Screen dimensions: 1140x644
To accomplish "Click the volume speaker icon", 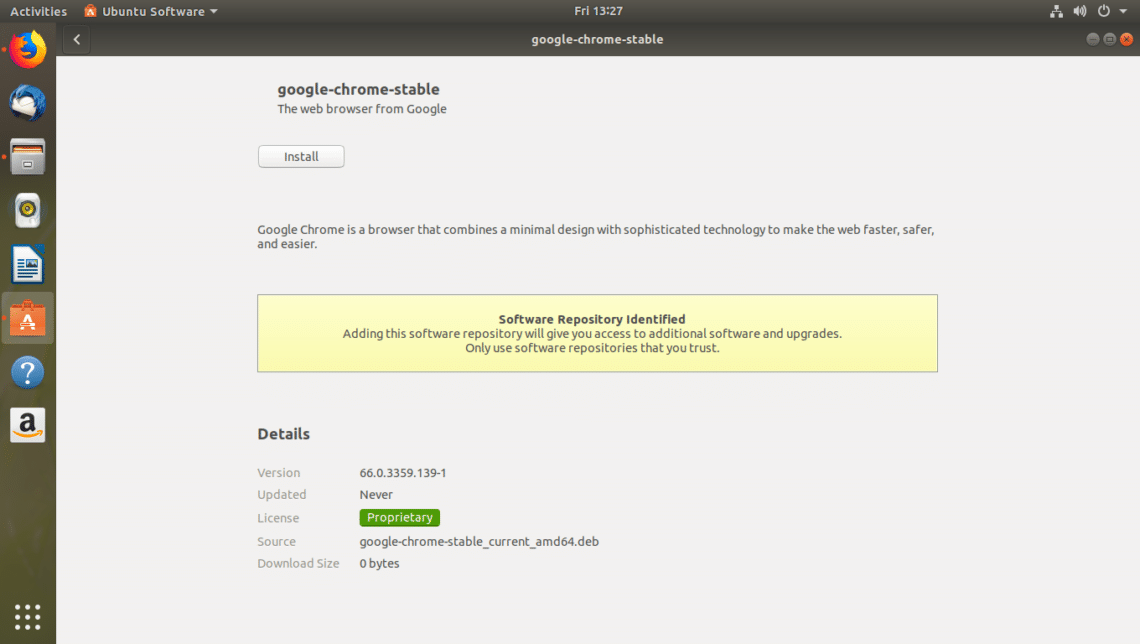I will [1080, 11].
